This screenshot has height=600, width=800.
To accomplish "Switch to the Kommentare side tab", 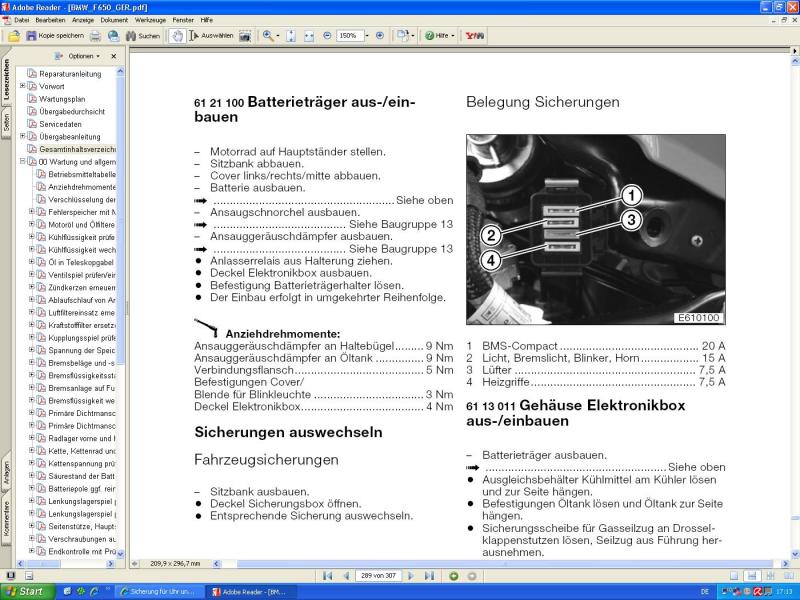I will pos(6,518).
